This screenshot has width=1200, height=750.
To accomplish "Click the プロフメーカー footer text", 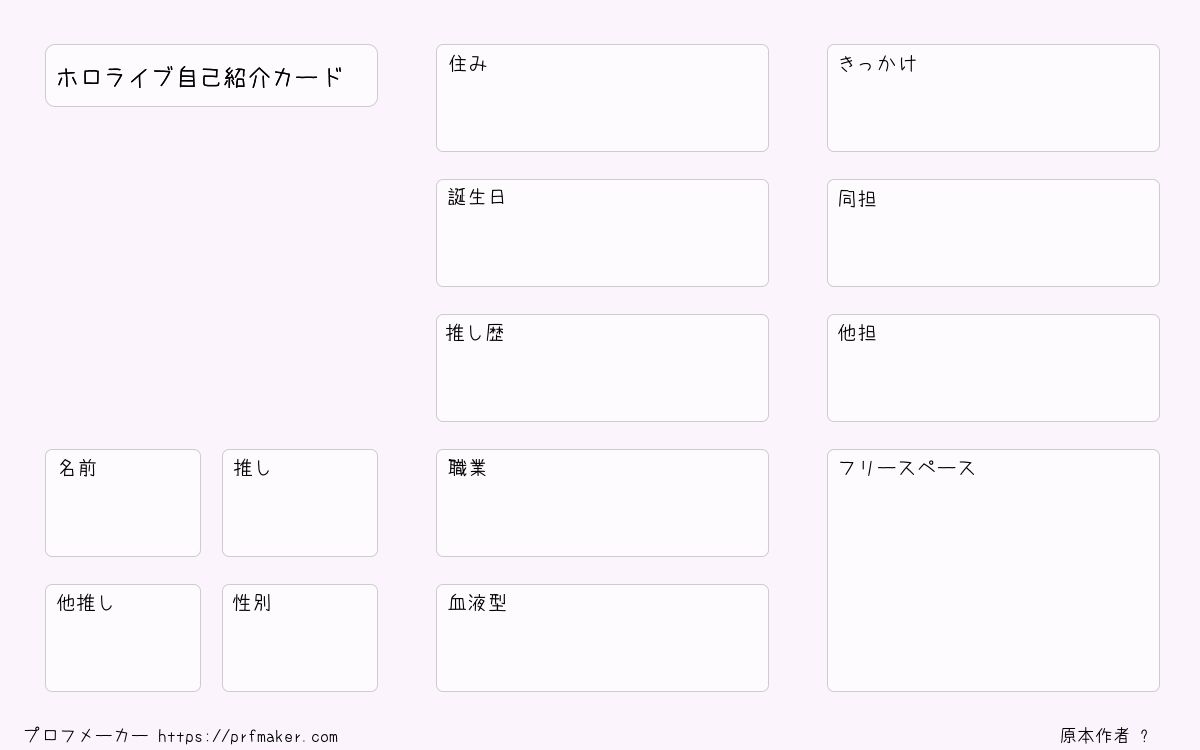I will coord(86,736).
